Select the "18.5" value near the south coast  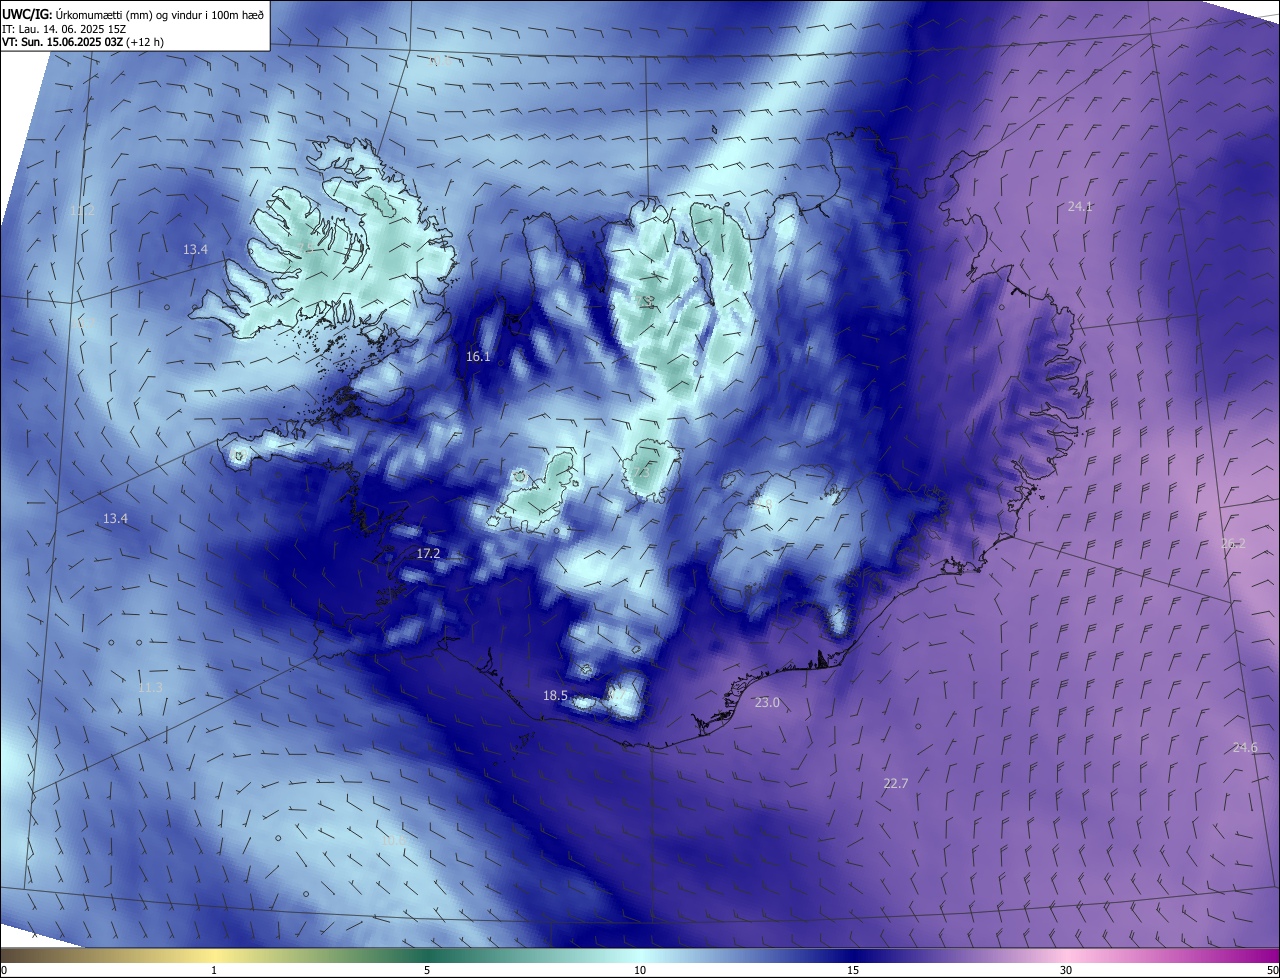tap(555, 696)
